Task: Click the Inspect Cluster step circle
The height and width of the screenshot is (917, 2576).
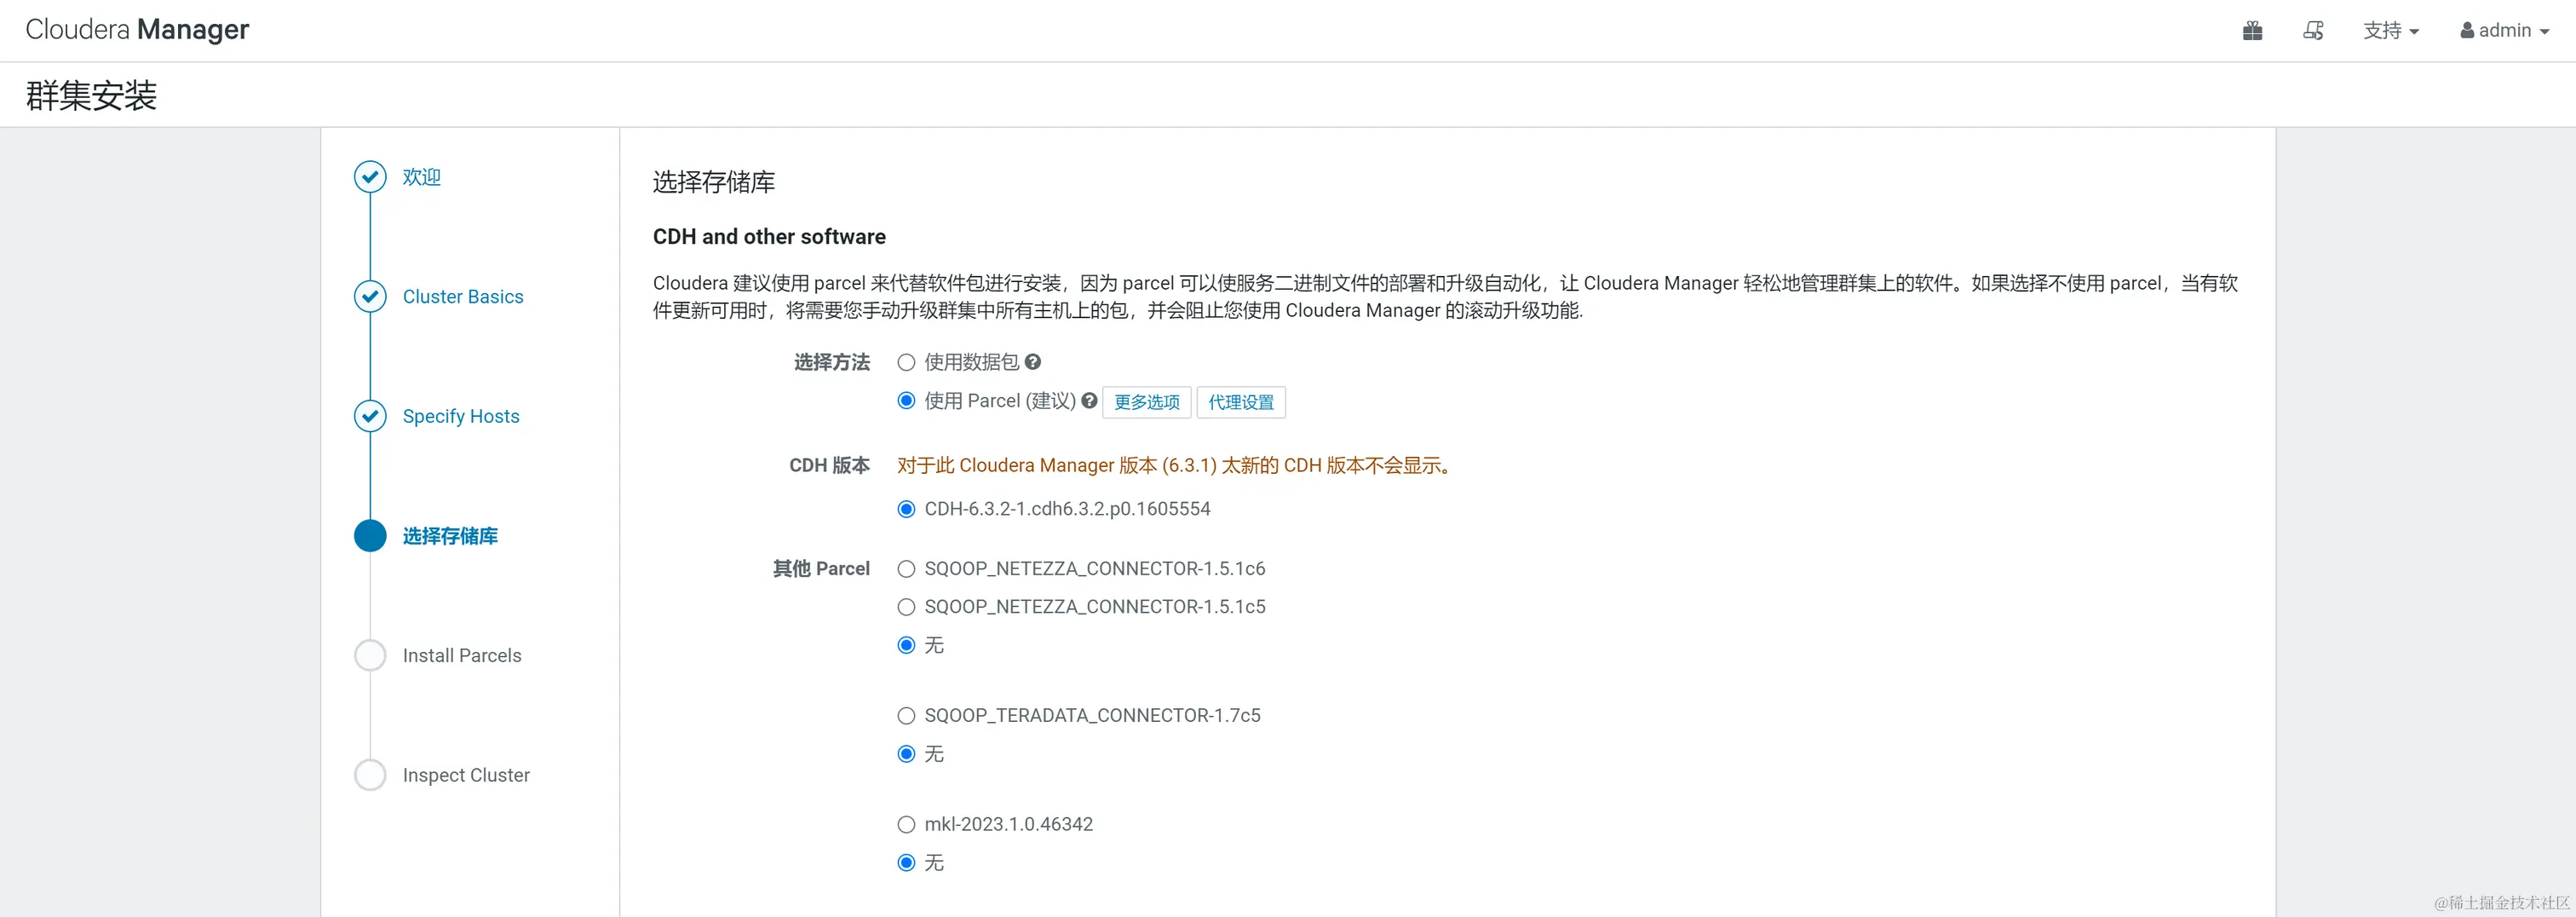Action: (370, 775)
